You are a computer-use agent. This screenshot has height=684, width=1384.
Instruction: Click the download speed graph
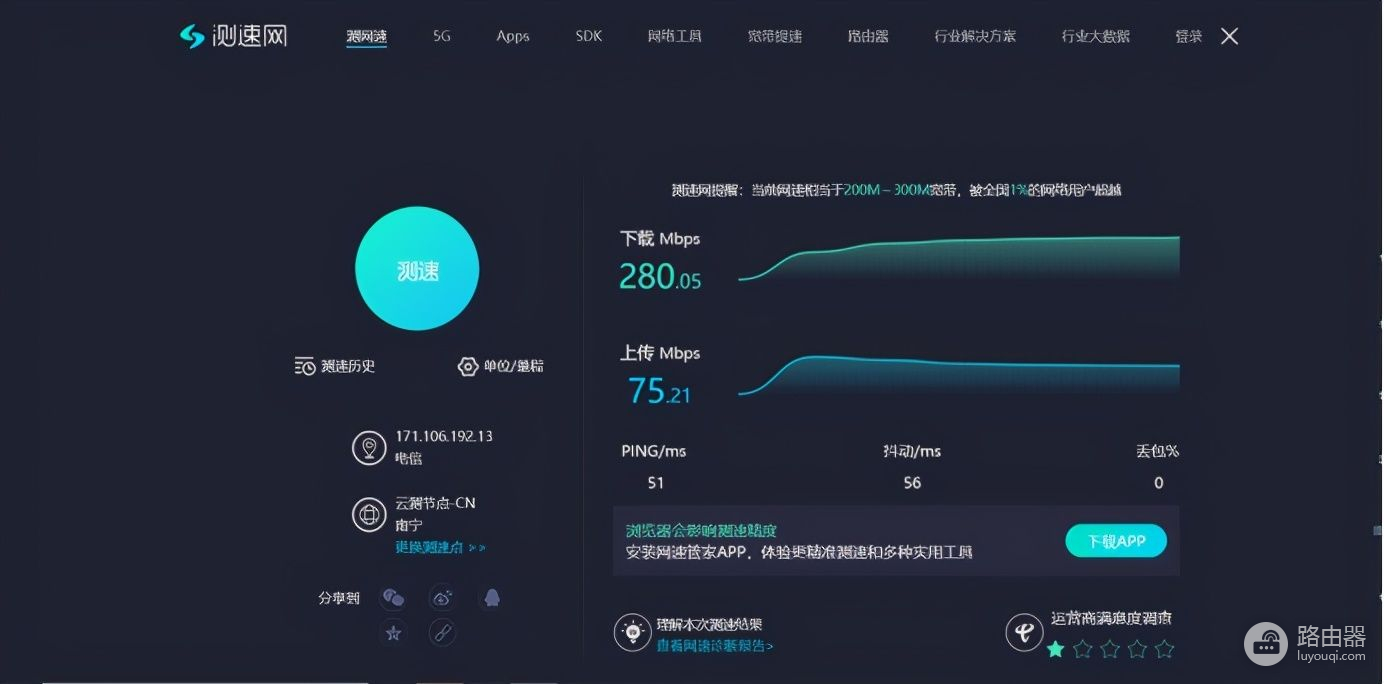(959, 259)
